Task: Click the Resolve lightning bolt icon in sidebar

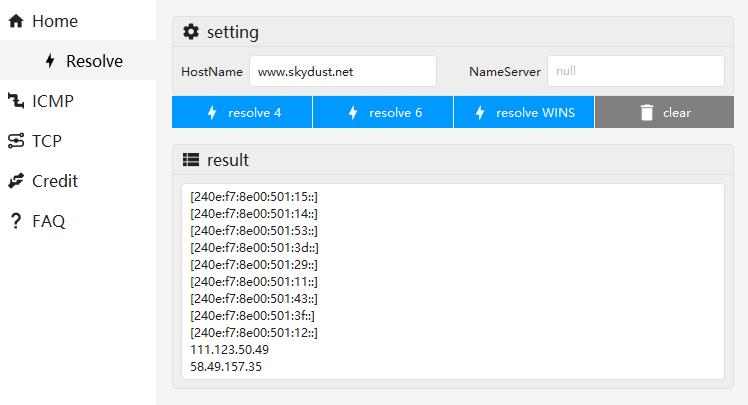Action: pyautogui.click(x=50, y=61)
